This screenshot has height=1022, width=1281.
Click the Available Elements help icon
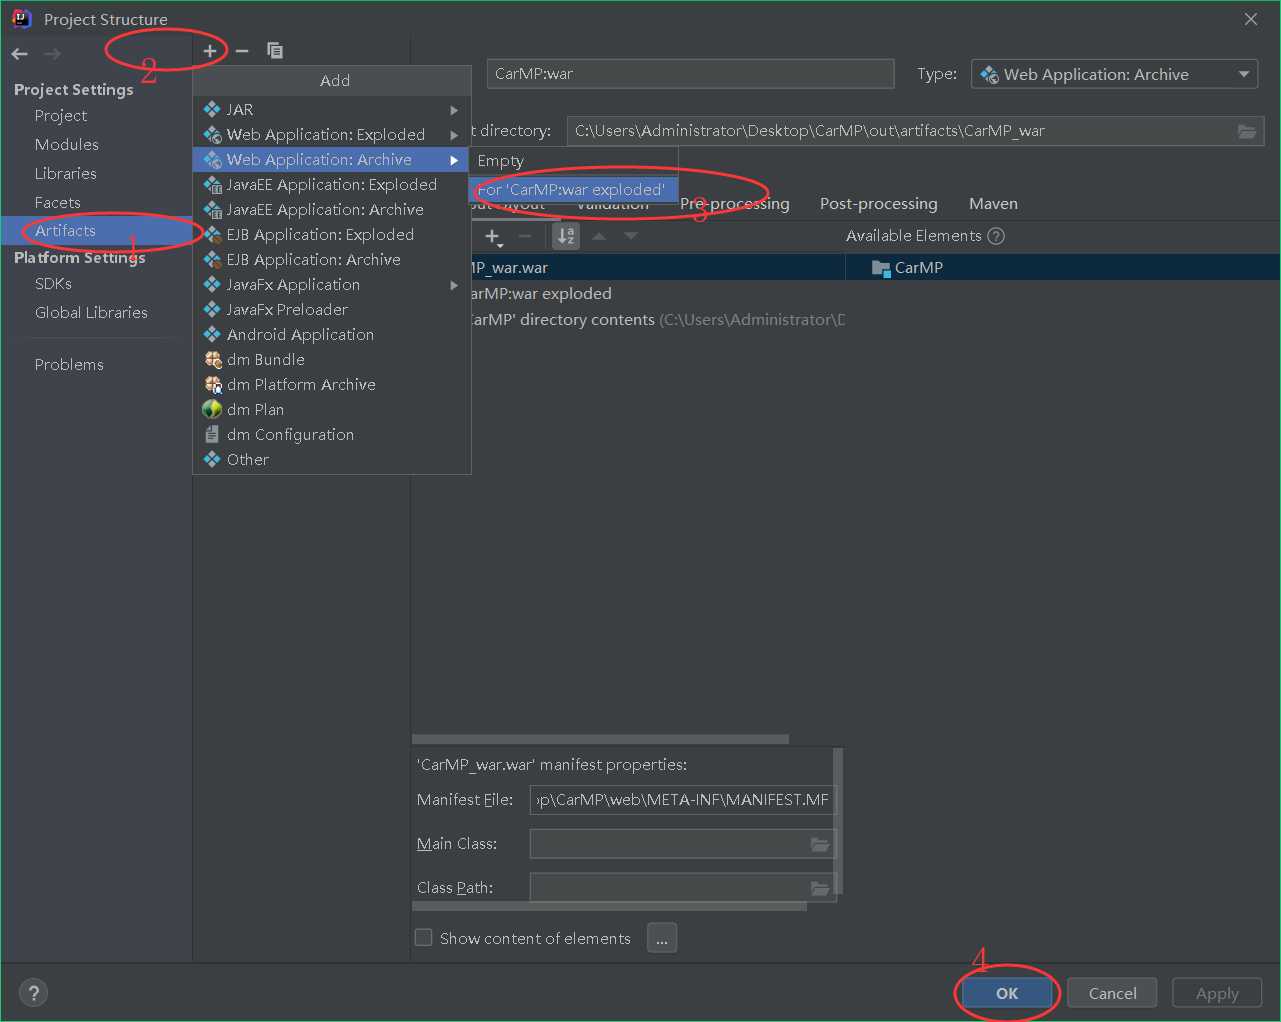point(996,236)
